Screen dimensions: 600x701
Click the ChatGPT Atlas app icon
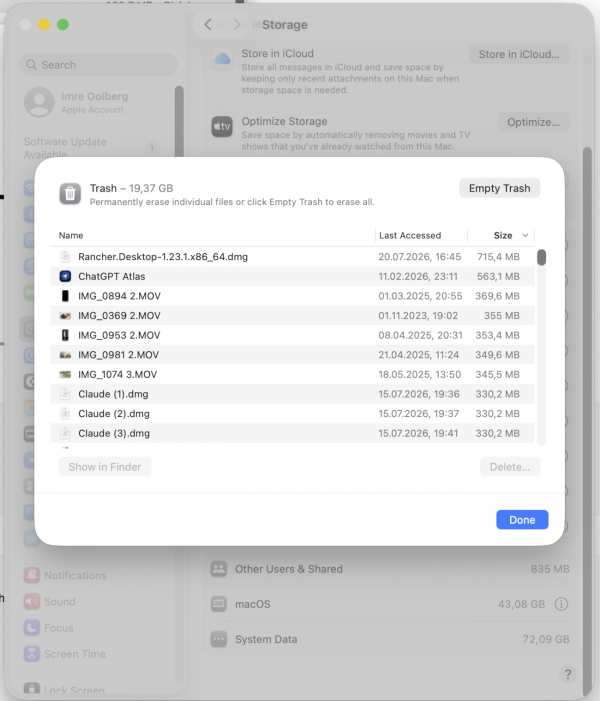(x=65, y=276)
